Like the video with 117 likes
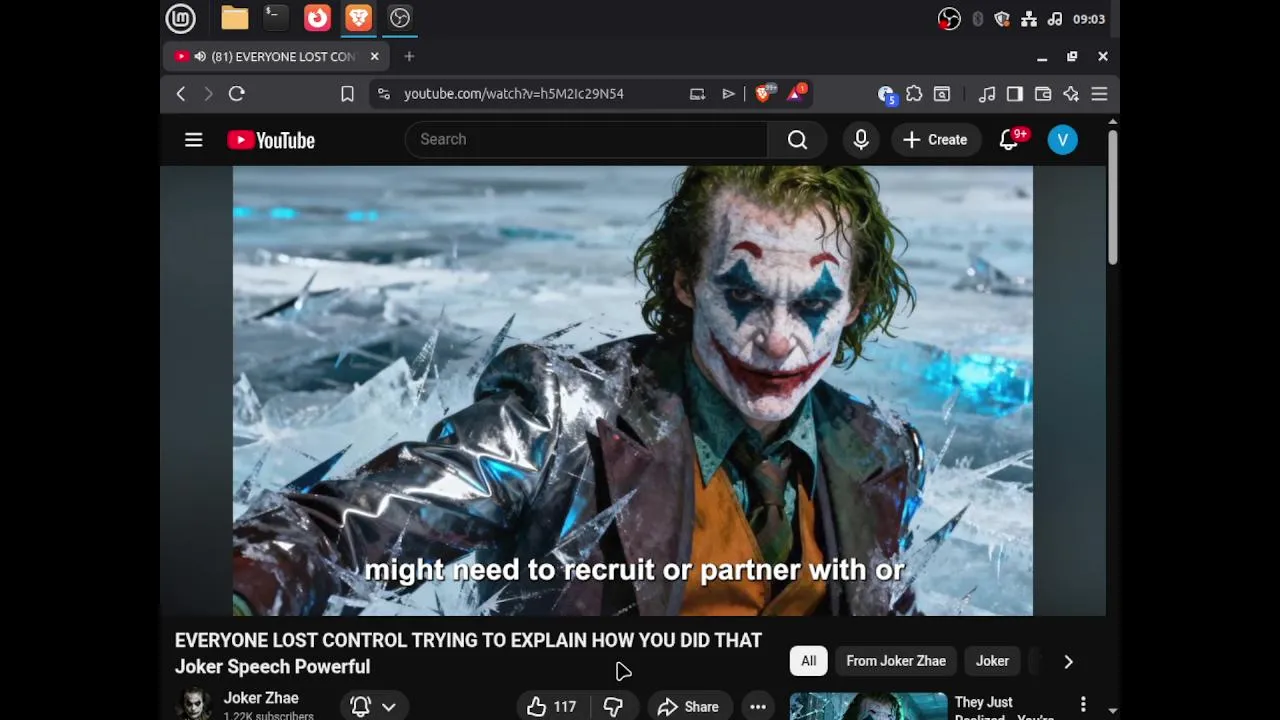The image size is (1280, 720). tap(552, 707)
